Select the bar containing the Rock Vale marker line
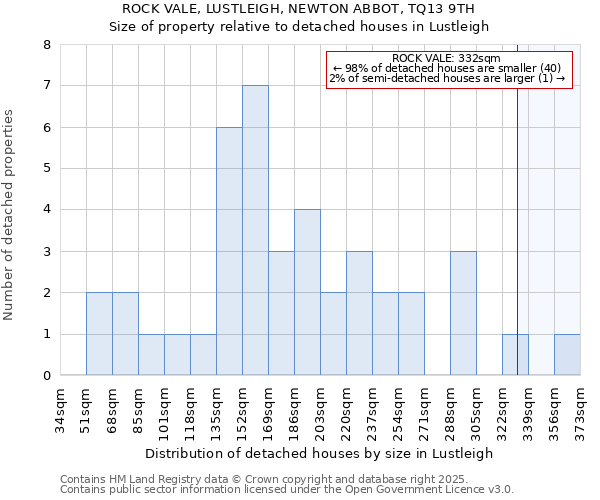Viewport: 600px width, 500px height. click(x=515, y=355)
